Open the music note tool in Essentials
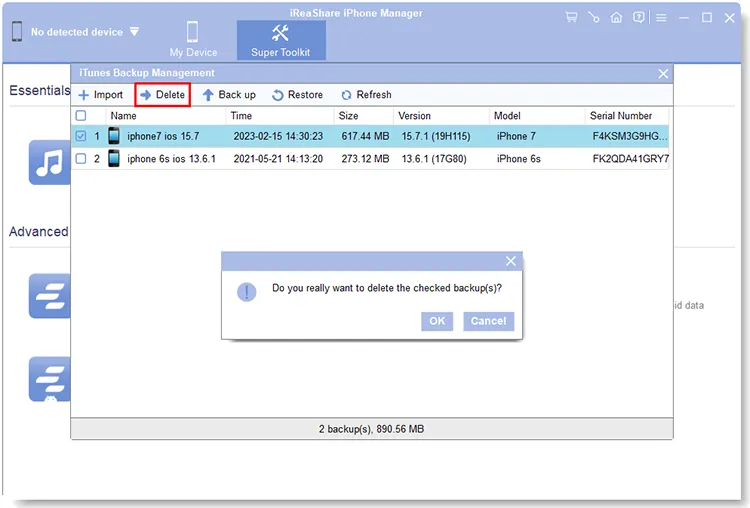Screen dimensions: 750x508 coord(50,162)
